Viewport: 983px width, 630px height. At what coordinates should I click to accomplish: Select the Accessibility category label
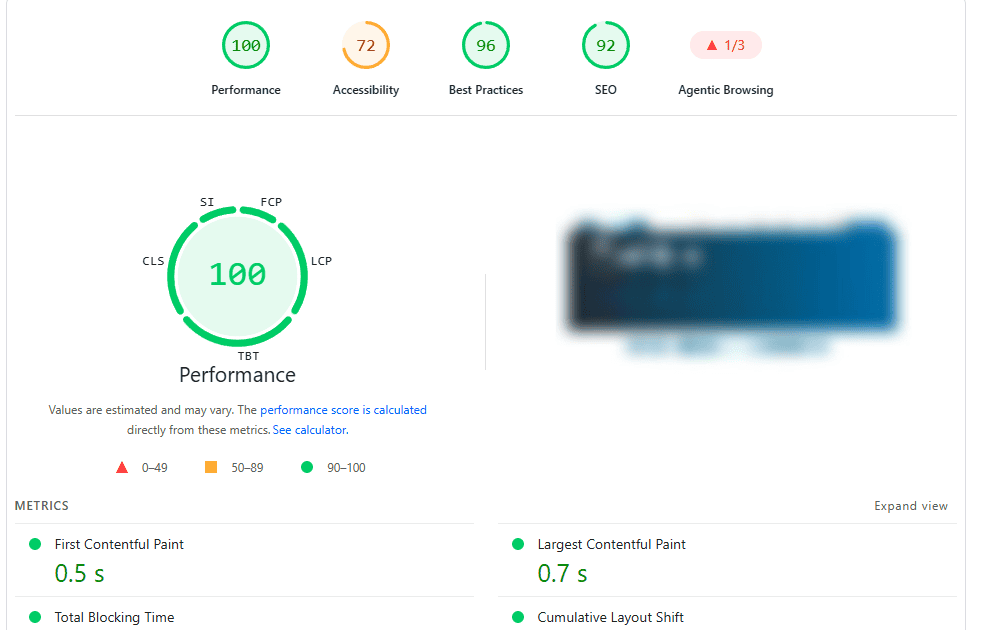point(366,90)
